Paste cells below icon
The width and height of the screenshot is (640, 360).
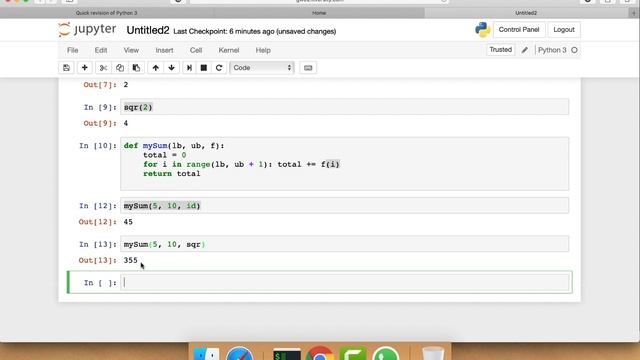(136, 68)
